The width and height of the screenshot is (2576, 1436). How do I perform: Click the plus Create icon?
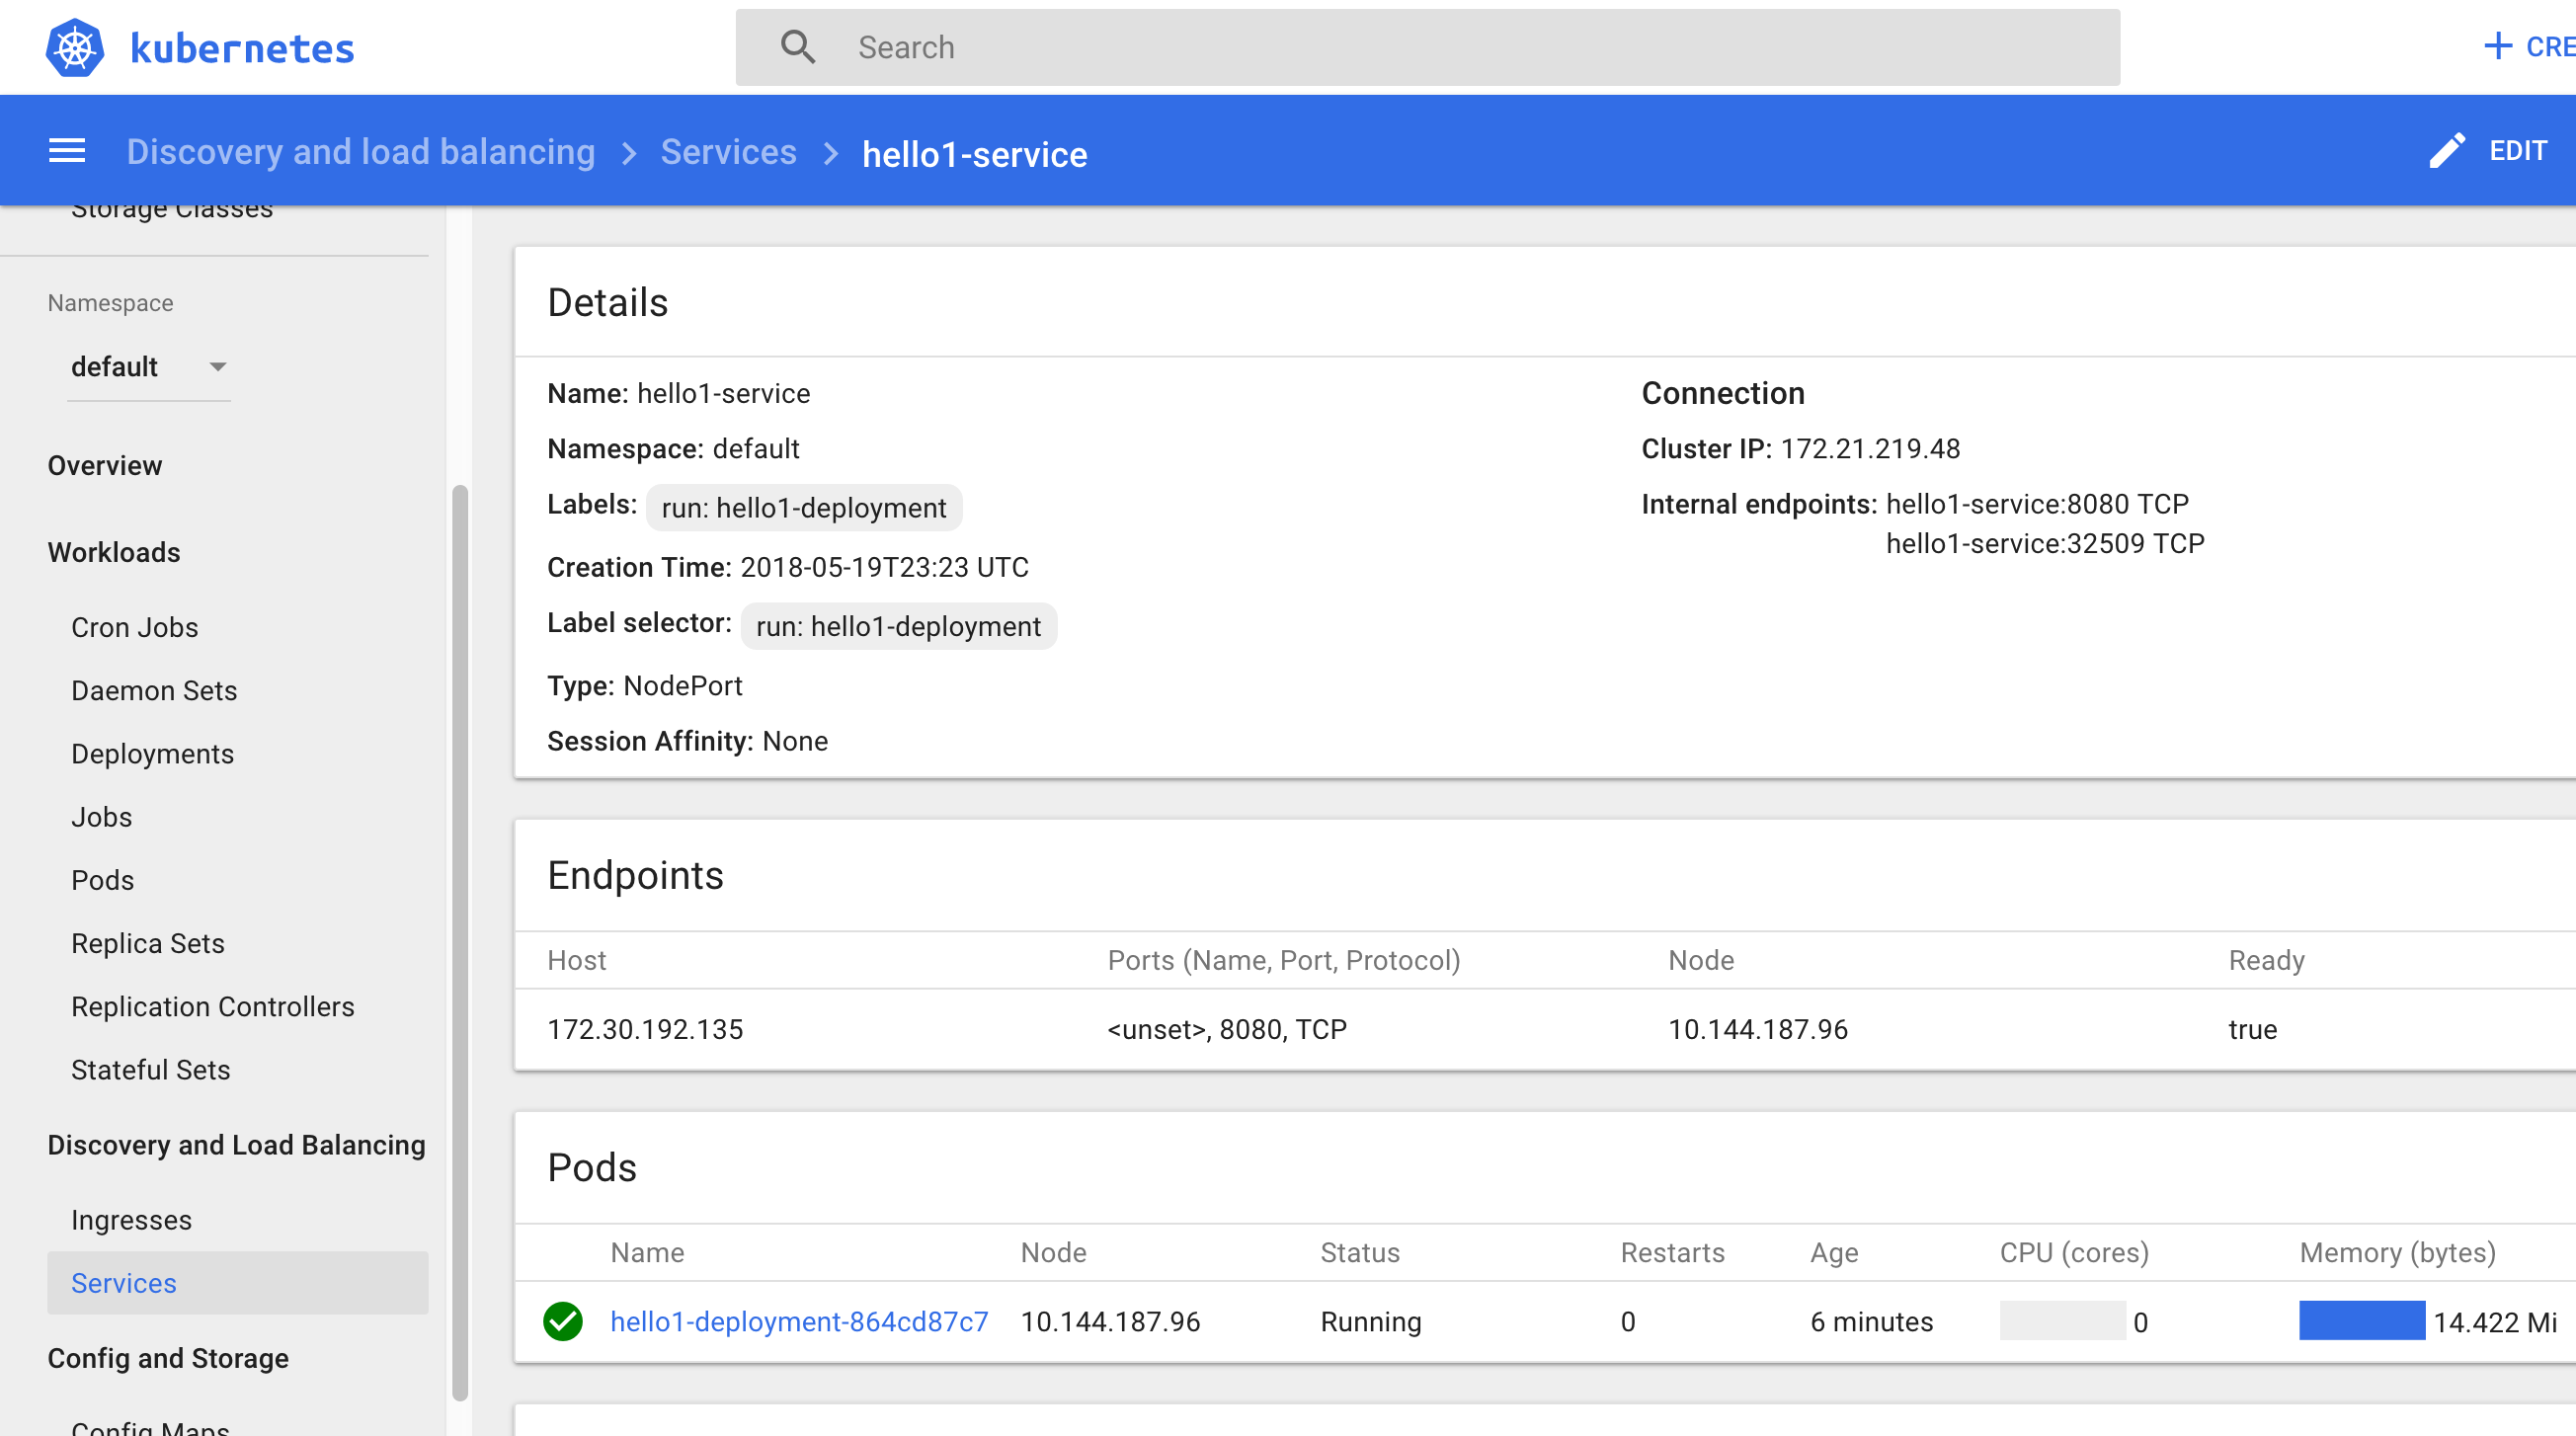(2497, 46)
